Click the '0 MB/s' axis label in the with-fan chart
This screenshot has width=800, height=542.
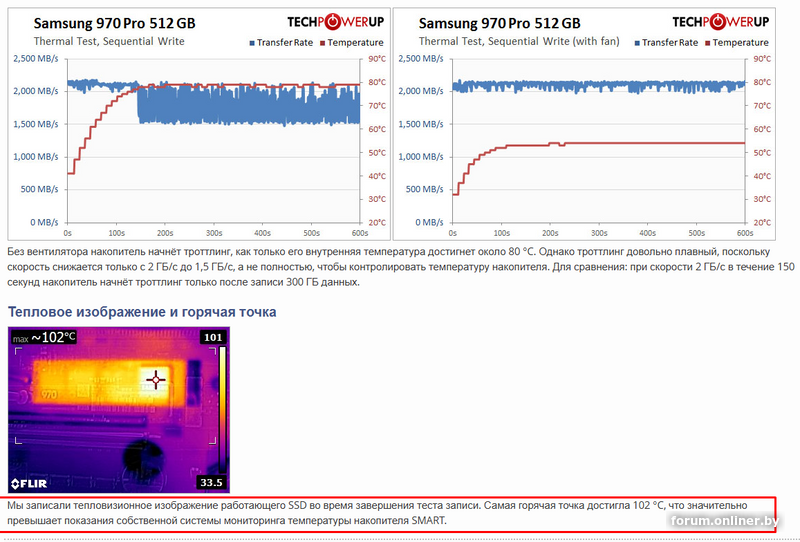tap(430, 223)
